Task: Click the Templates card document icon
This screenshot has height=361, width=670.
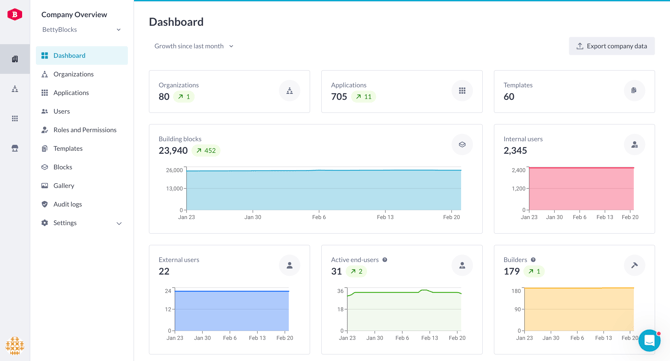Action: [634, 91]
